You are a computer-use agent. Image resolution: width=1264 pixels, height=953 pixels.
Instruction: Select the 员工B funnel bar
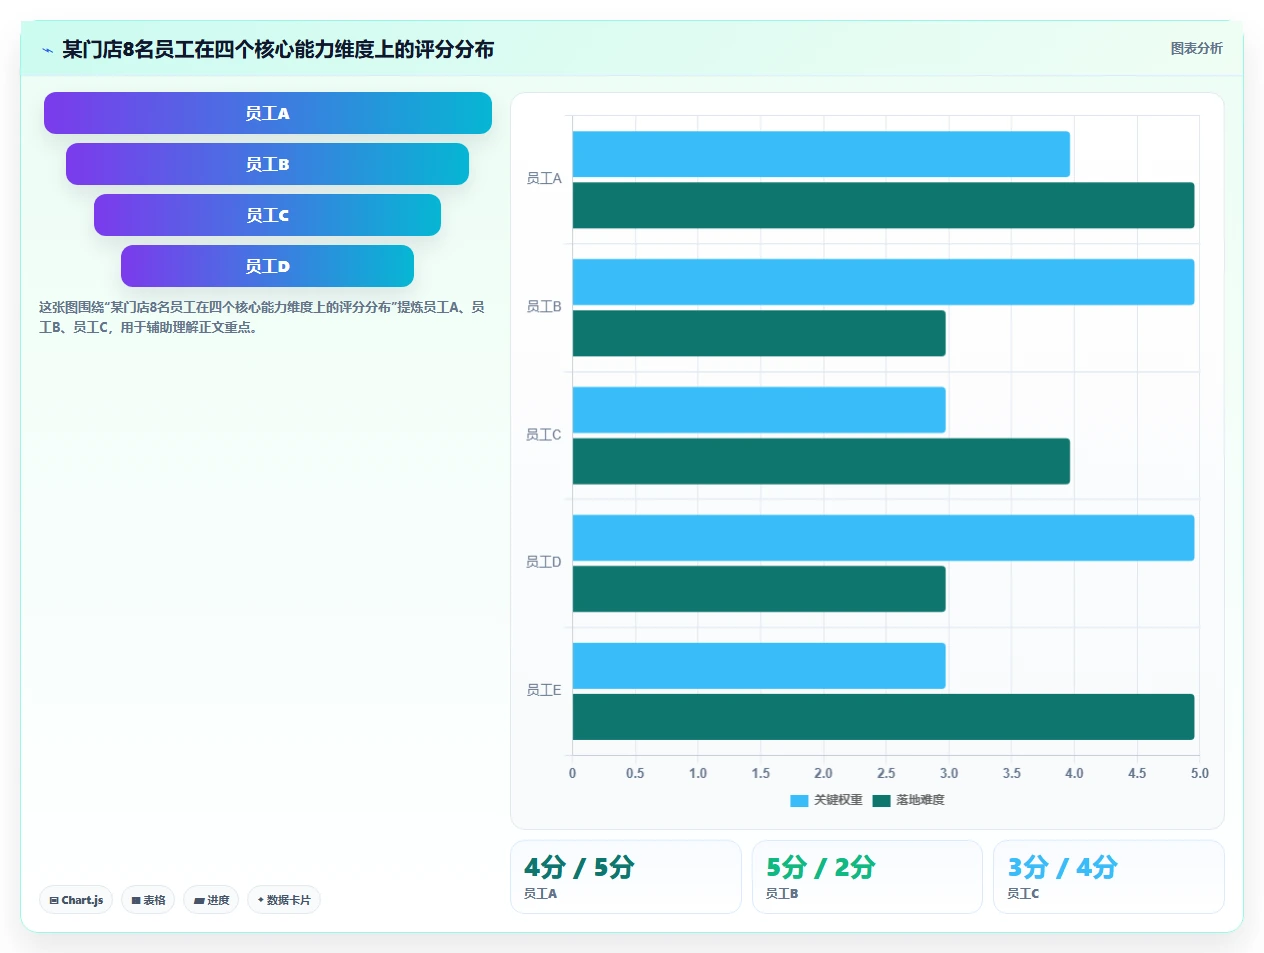tap(268, 164)
